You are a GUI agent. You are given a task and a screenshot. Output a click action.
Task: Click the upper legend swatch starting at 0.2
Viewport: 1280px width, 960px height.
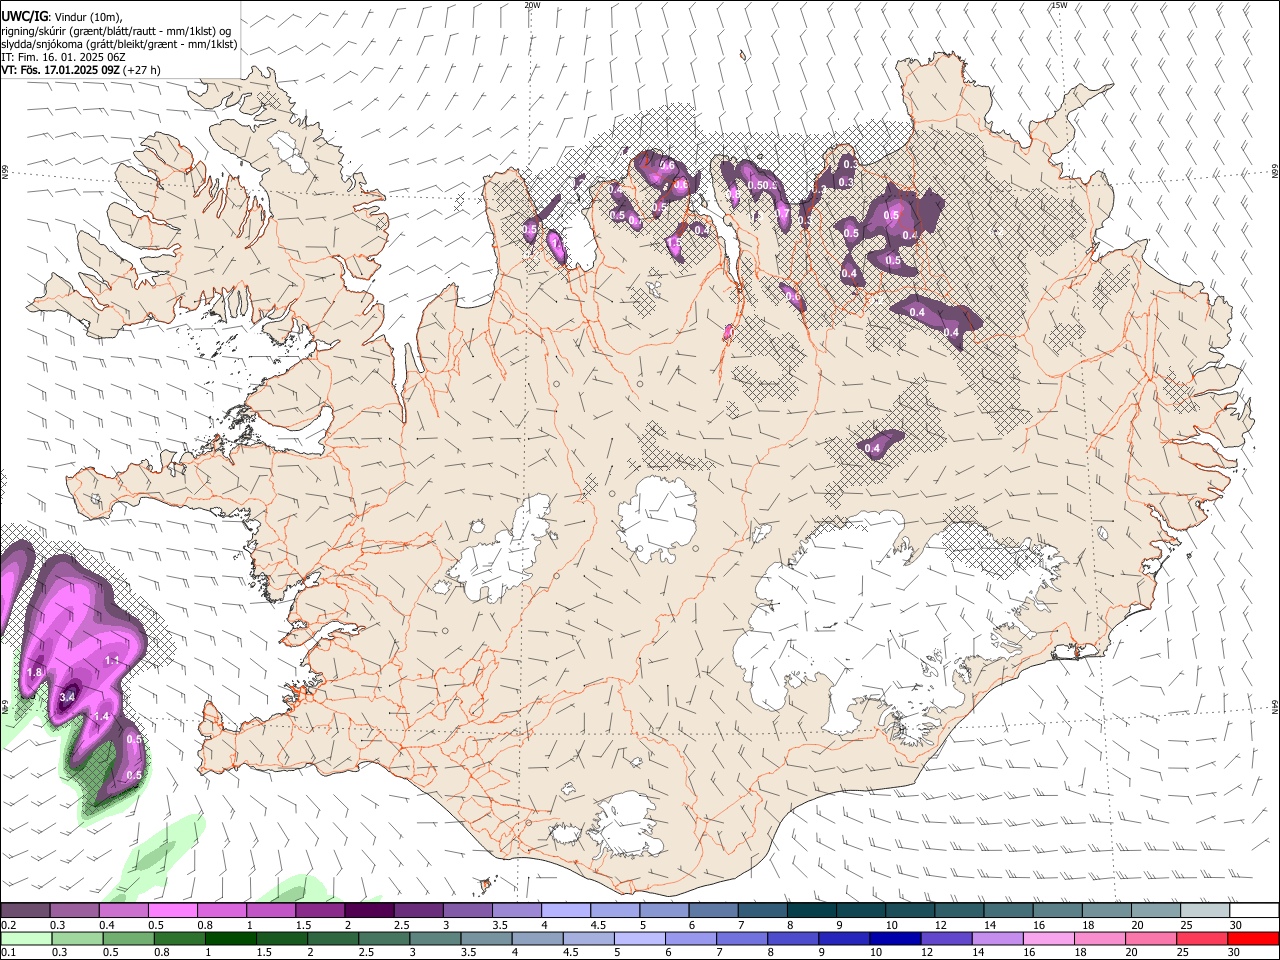pos(25,911)
